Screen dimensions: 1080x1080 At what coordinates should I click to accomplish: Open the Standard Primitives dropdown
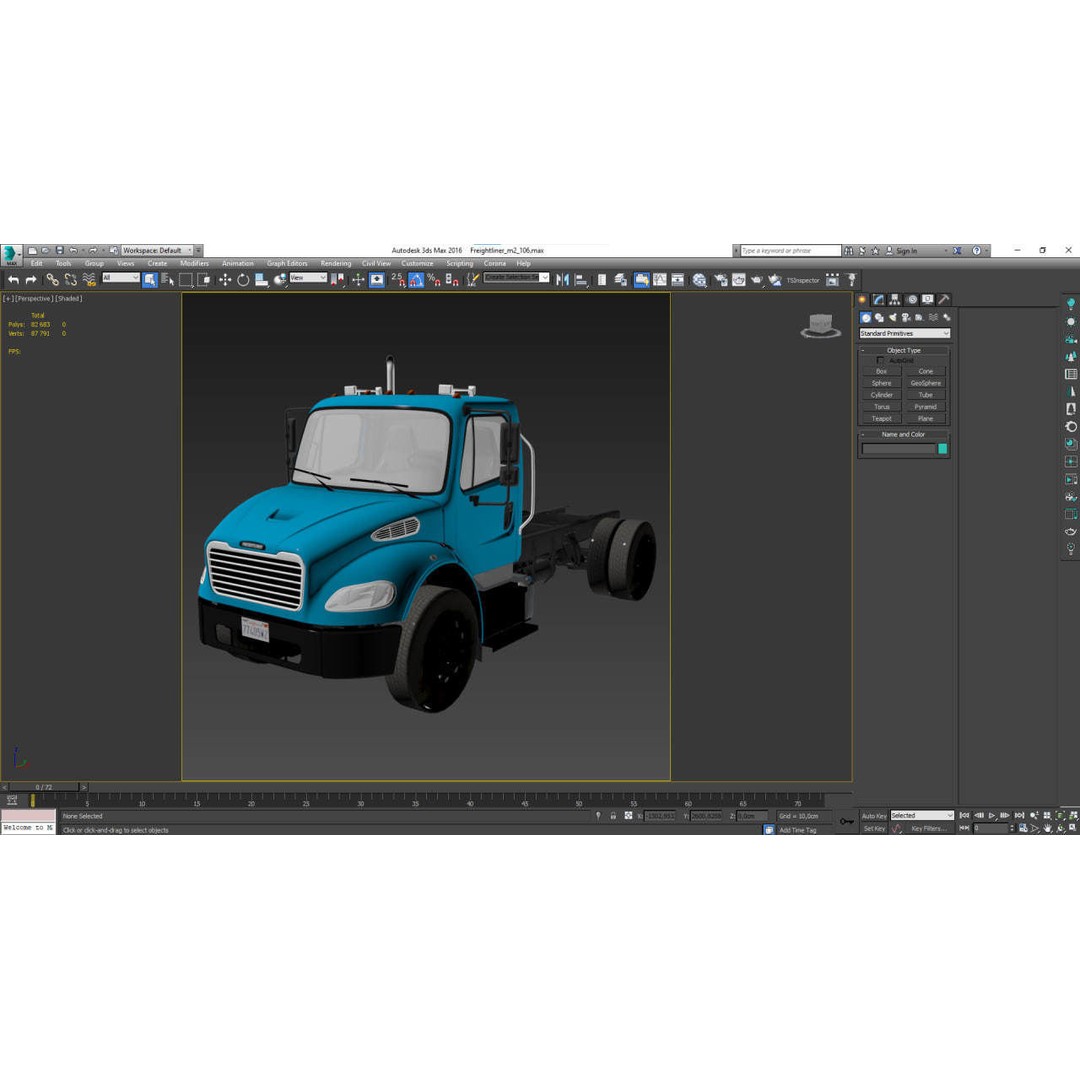tap(903, 332)
